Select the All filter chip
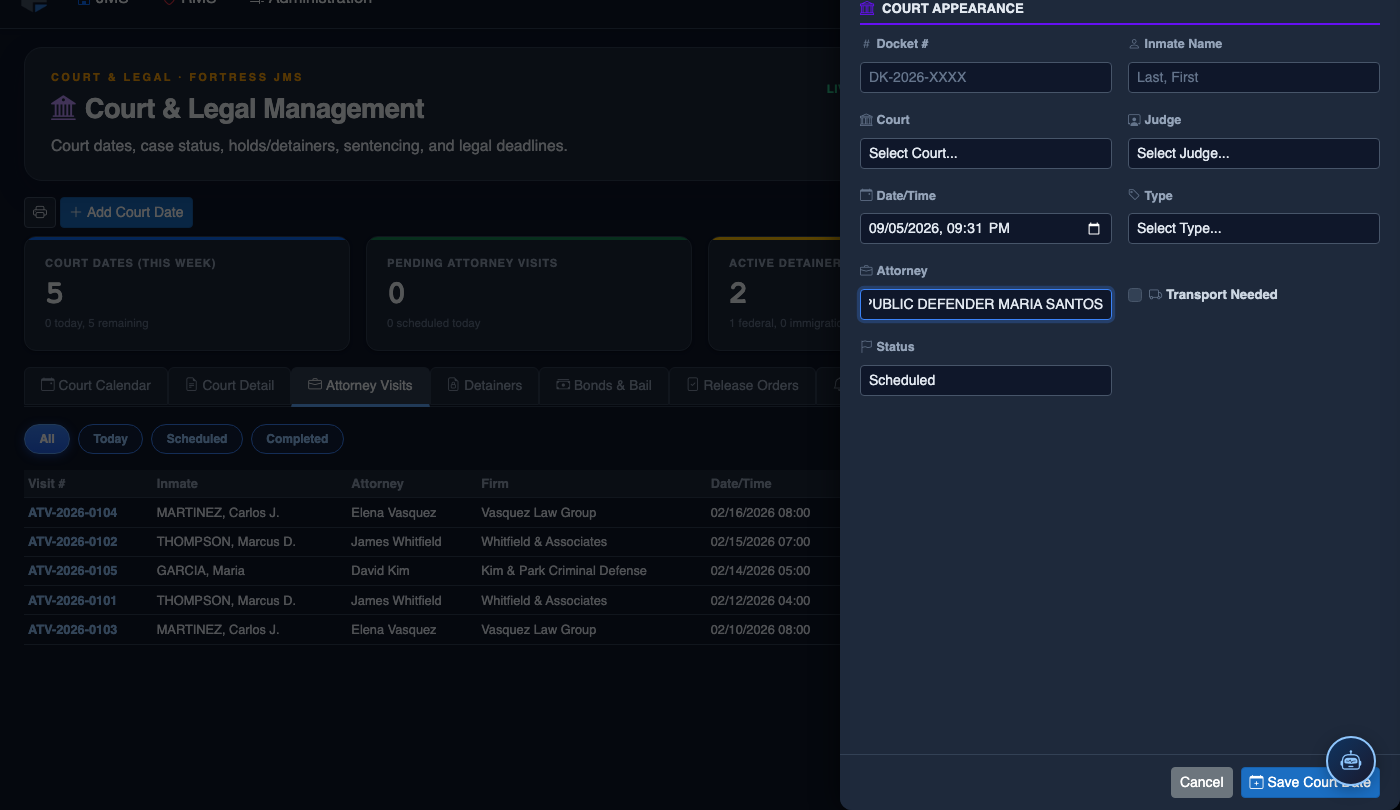The image size is (1400, 810). (x=47, y=439)
